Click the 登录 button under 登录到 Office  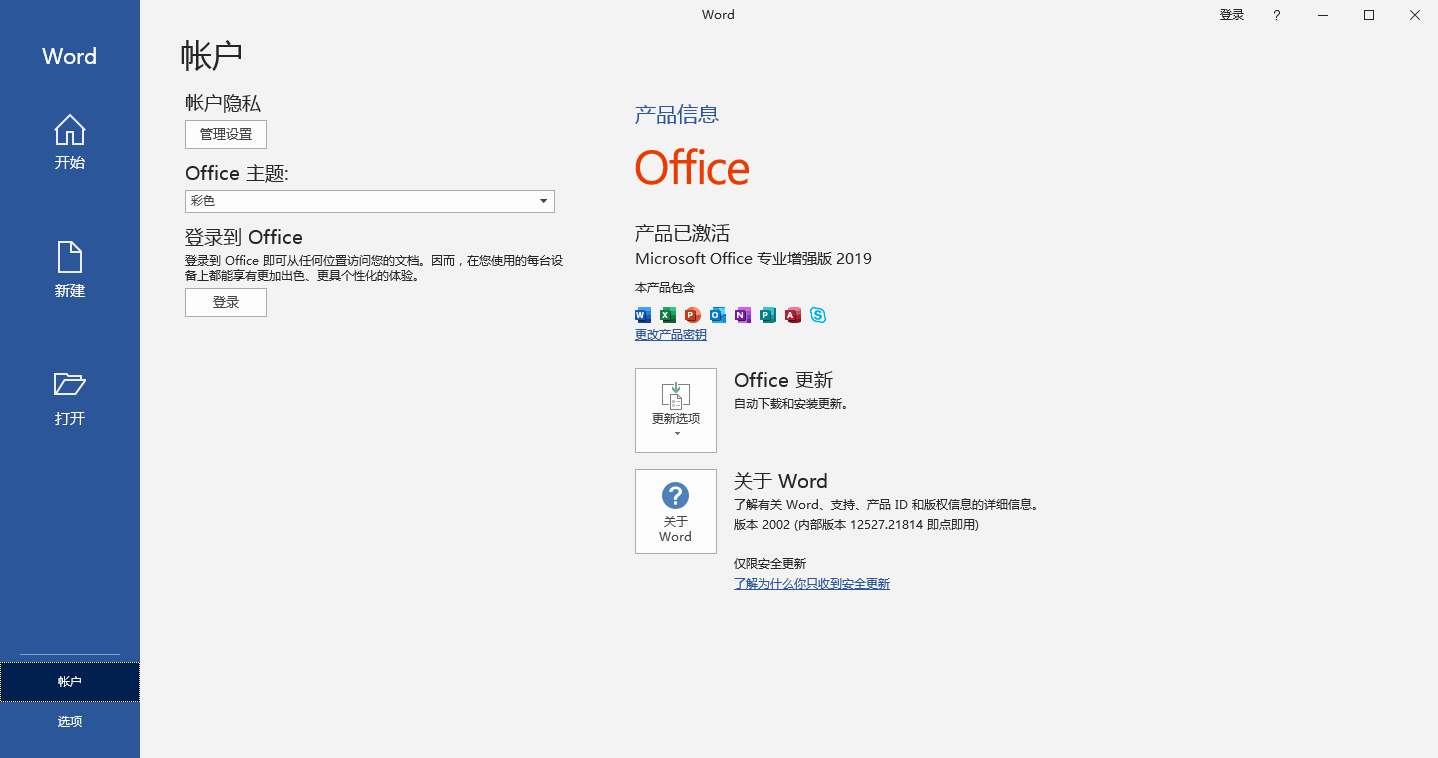(226, 302)
